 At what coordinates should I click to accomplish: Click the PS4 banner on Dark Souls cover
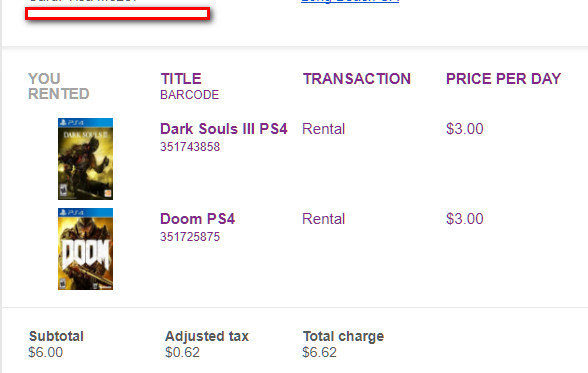(x=86, y=123)
